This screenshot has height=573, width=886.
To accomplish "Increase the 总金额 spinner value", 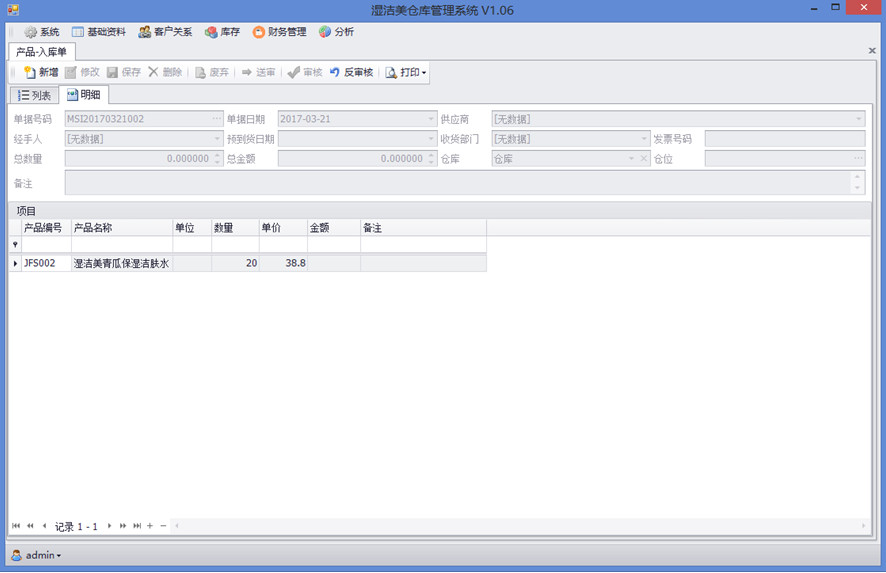I will (x=431, y=155).
